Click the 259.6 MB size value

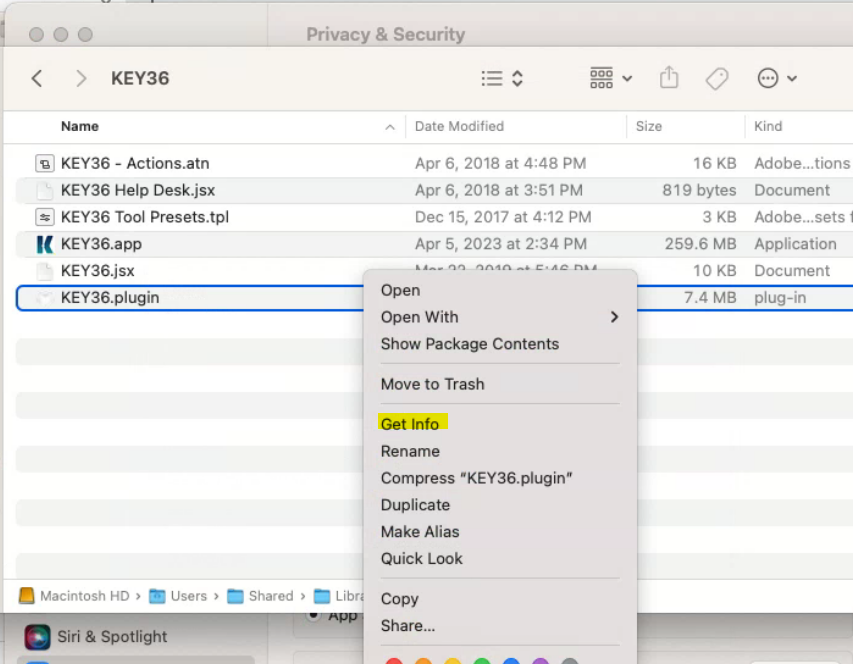coord(700,244)
